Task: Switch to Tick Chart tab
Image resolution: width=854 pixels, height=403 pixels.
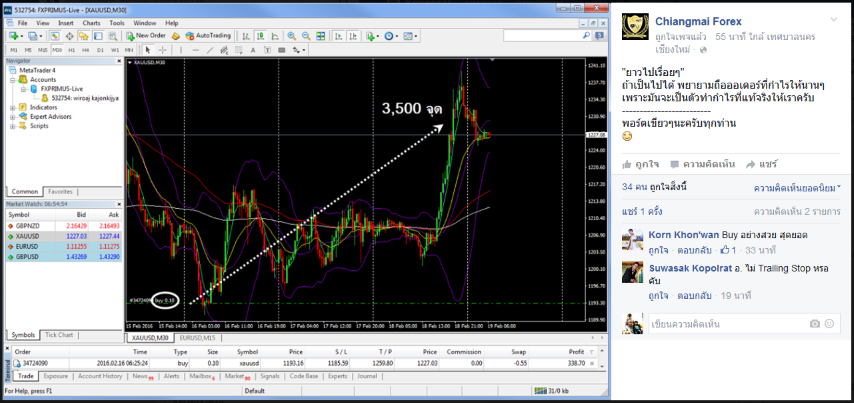Action: [x=58, y=334]
